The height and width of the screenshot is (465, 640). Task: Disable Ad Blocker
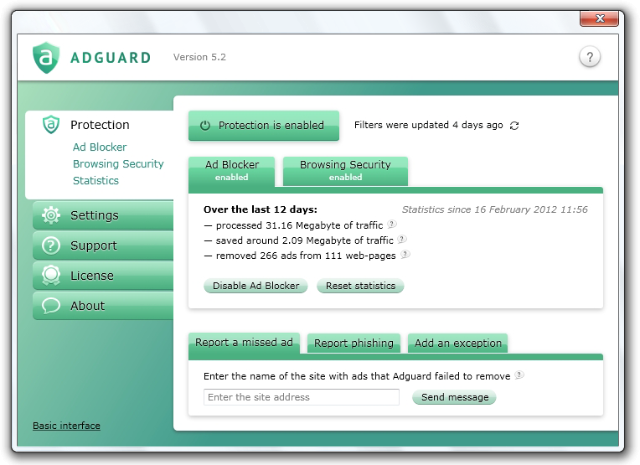pyautogui.click(x=256, y=286)
